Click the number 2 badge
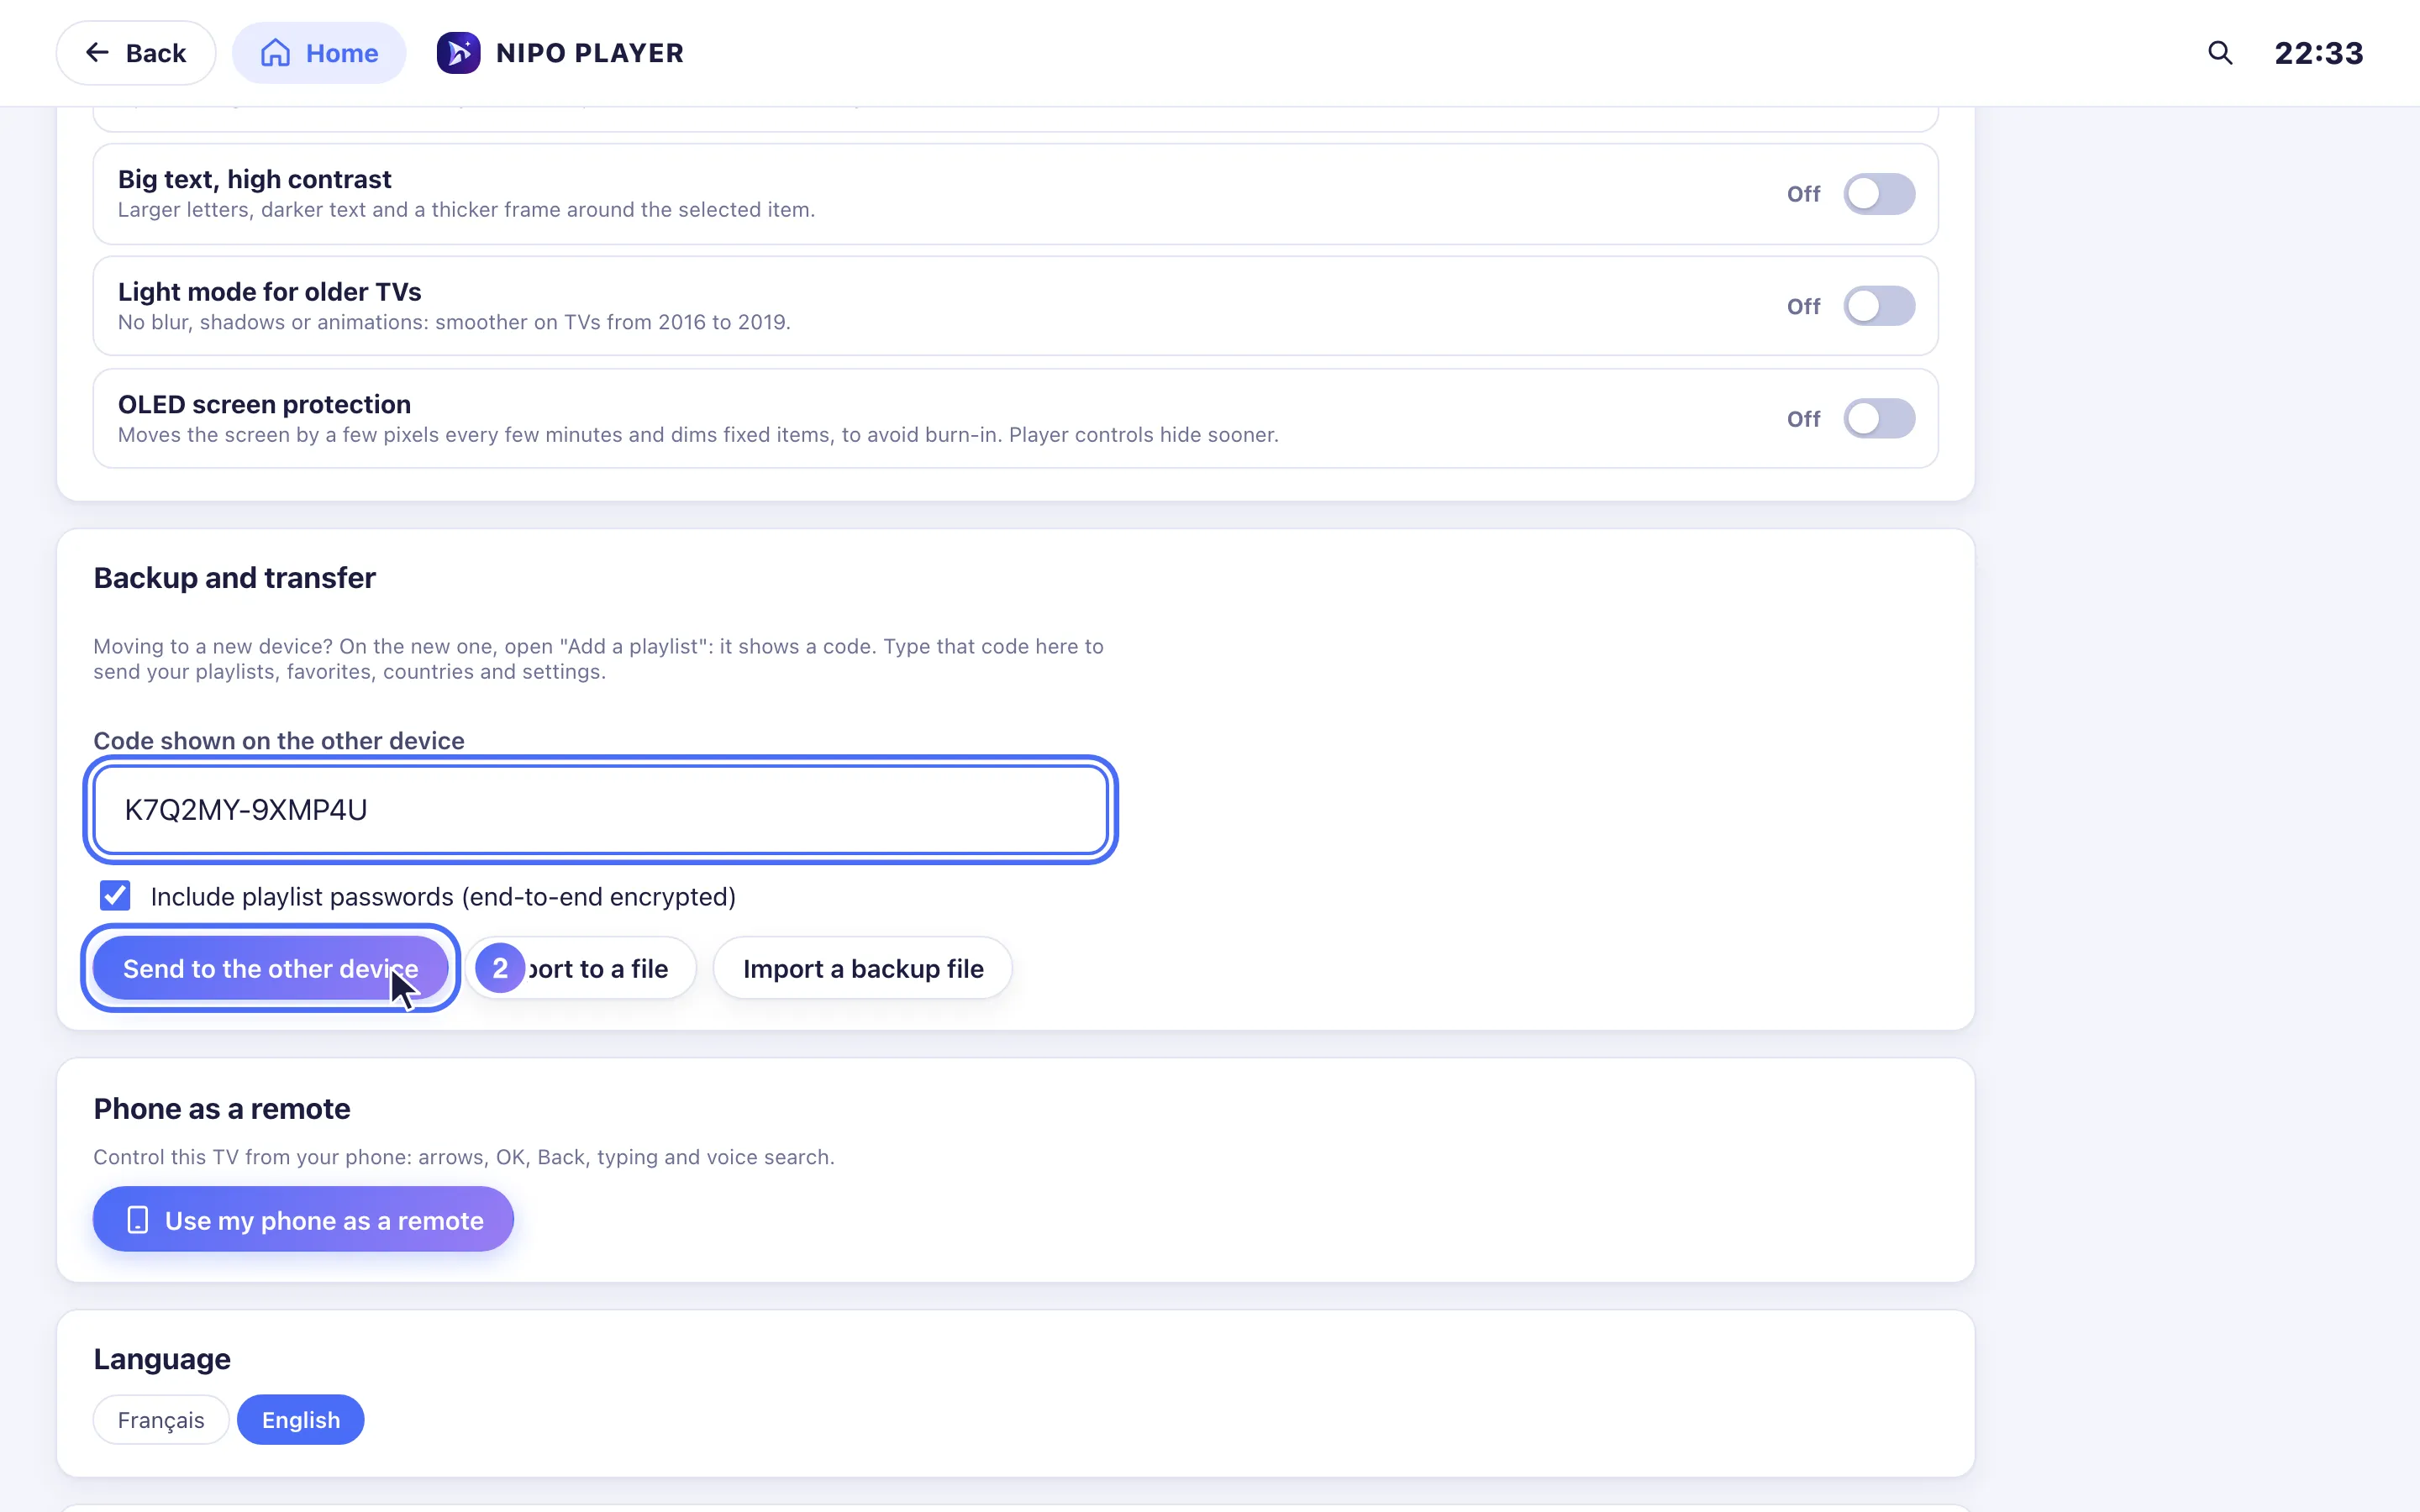The width and height of the screenshot is (2420, 1512). point(500,968)
